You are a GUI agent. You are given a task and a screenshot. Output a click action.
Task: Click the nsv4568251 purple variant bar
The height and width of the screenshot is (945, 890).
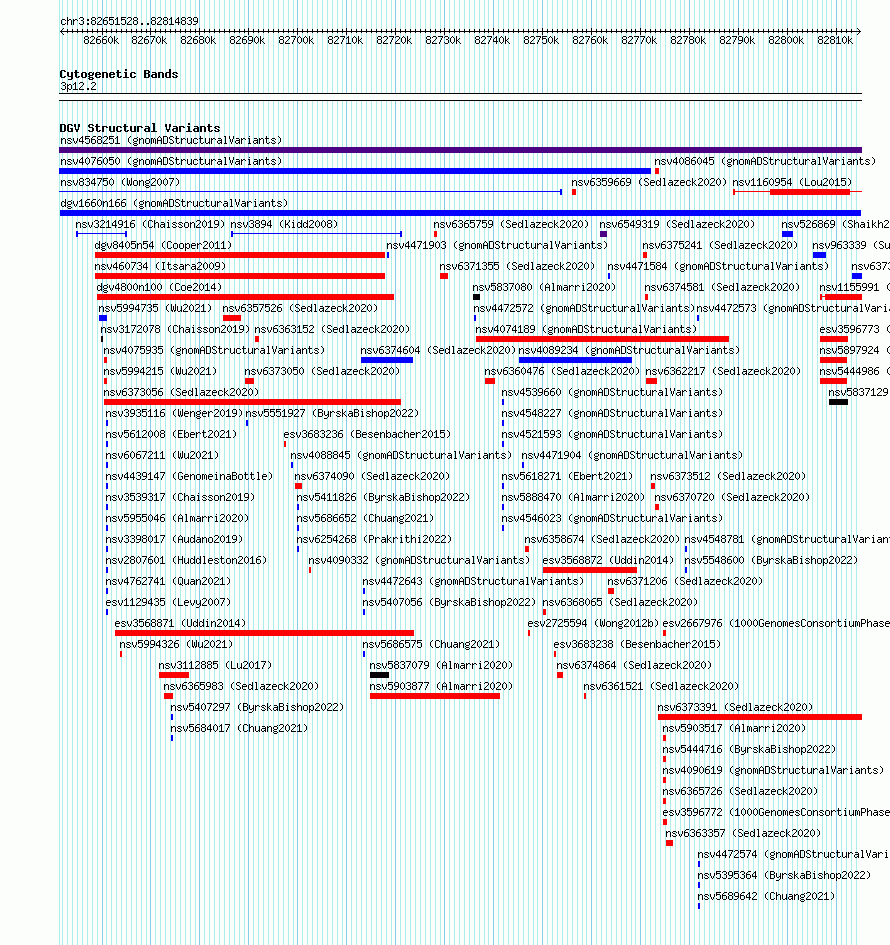(460, 150)
